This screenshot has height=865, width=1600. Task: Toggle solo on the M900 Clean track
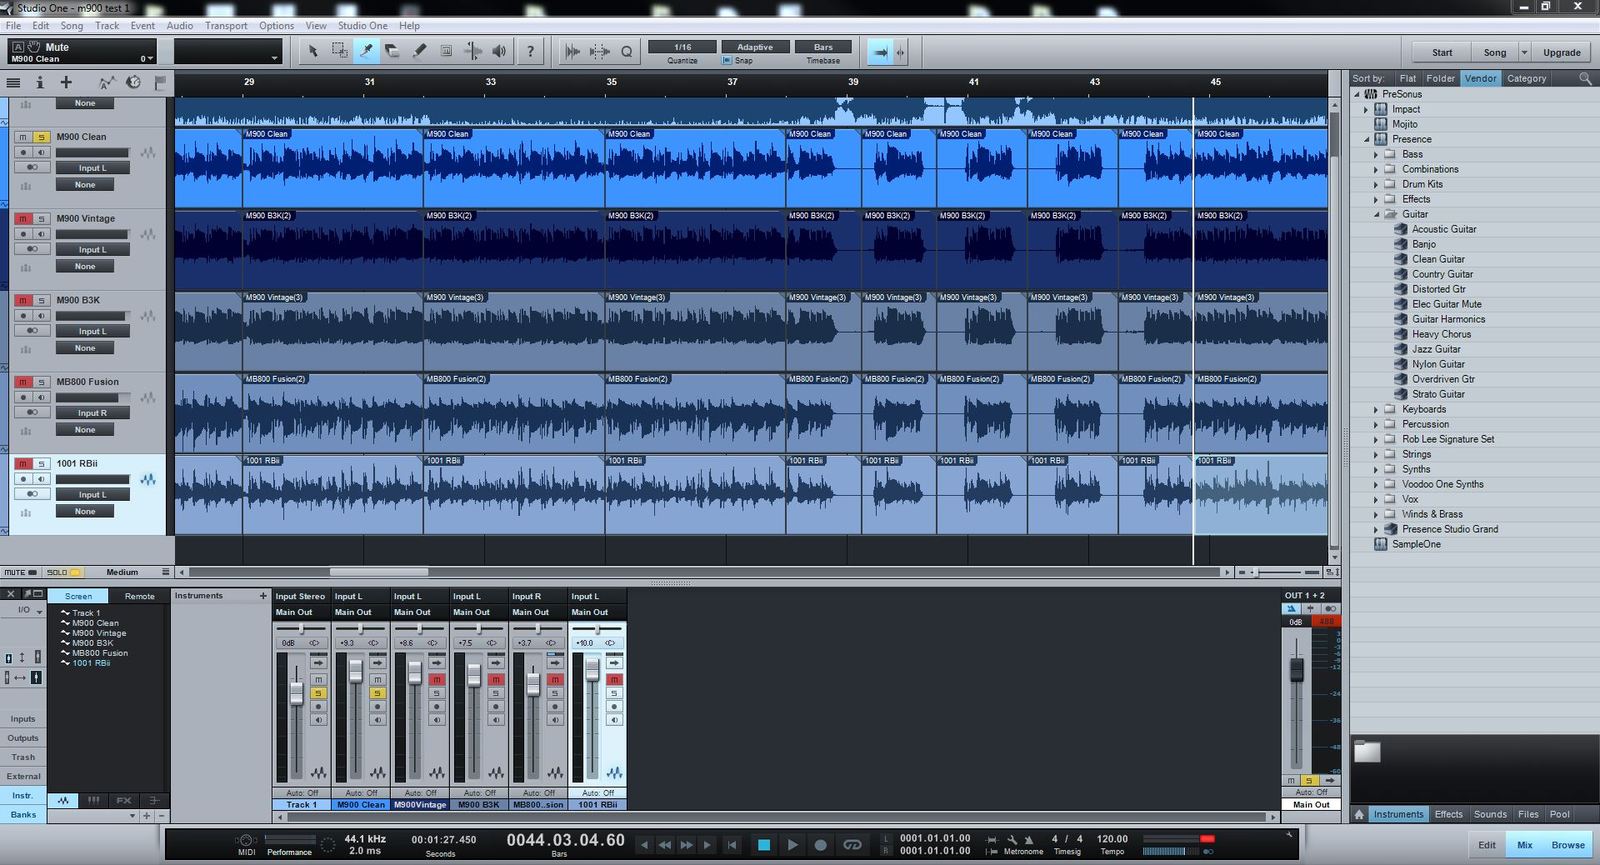pyautogui.click(x=41, y=137)
